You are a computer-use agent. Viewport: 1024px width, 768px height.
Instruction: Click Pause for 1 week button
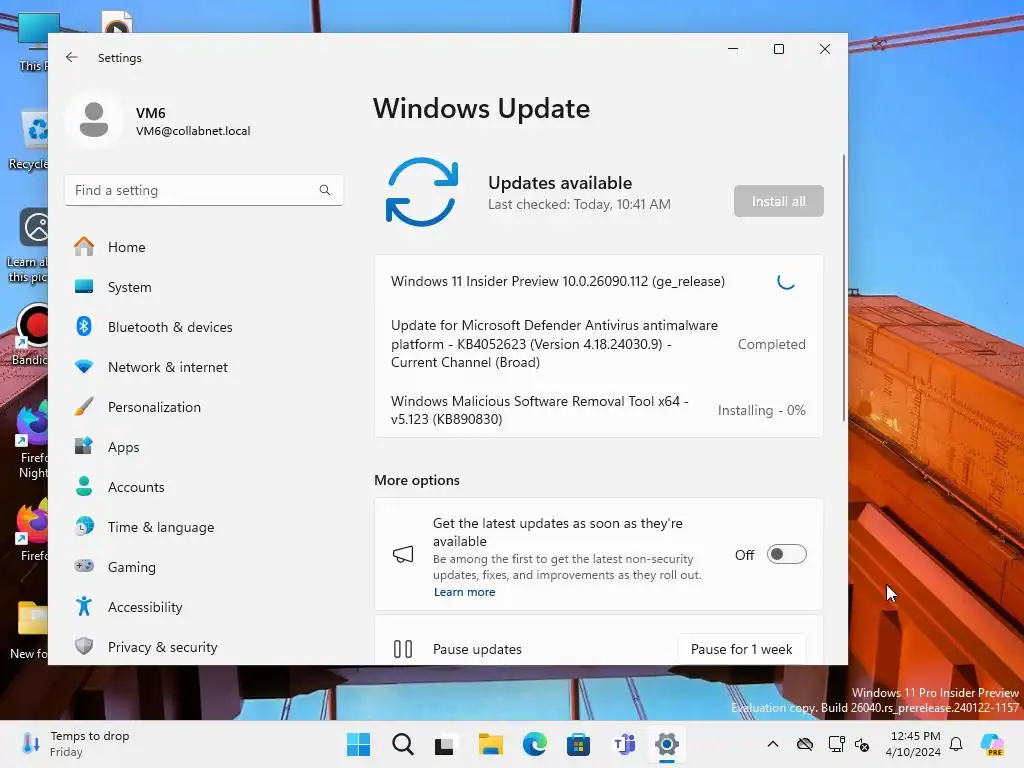(741, 649)
